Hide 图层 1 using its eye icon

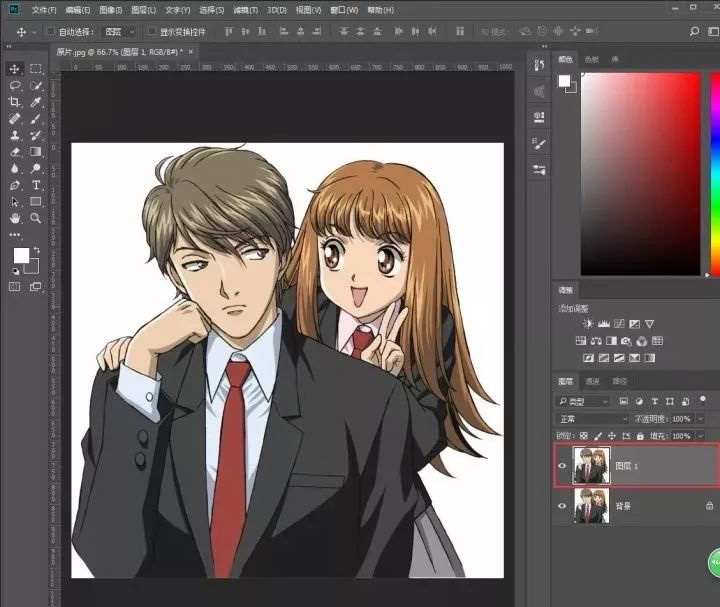(x=562, y=466)
